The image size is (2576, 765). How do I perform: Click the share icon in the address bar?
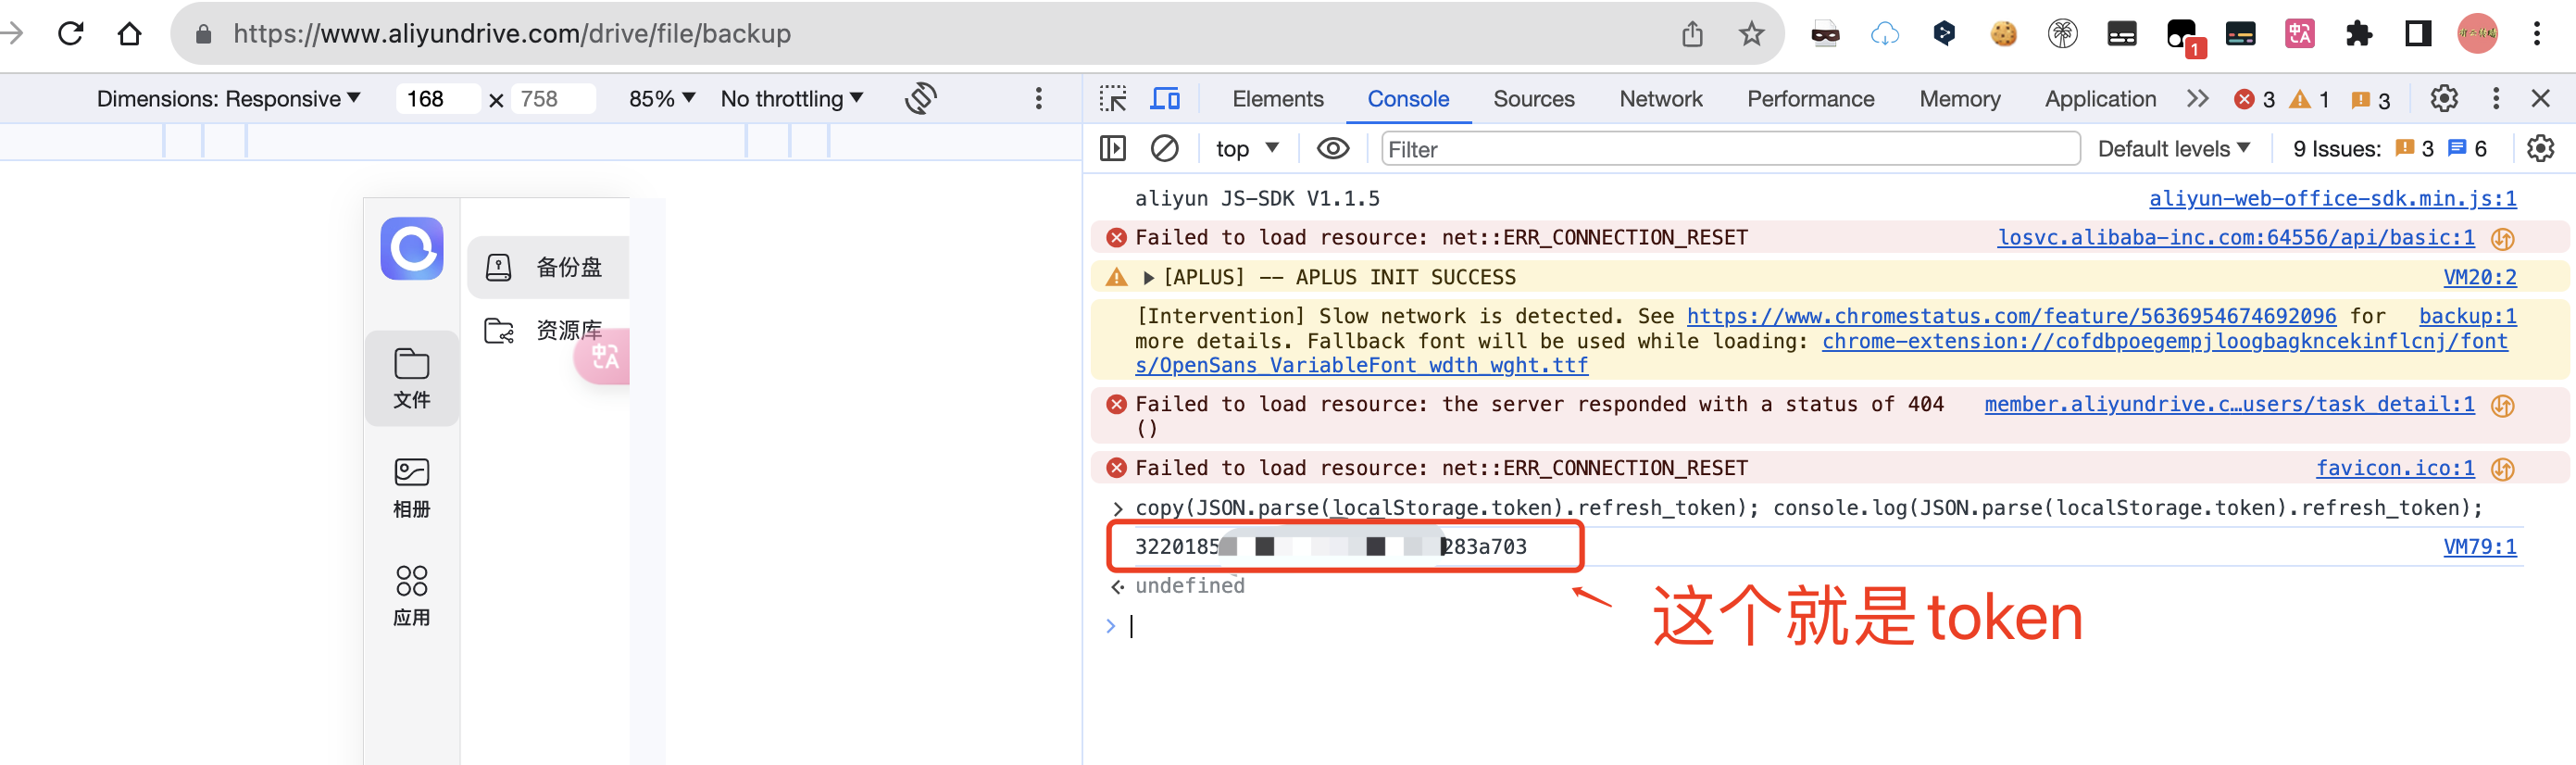tap(1692, 34)
